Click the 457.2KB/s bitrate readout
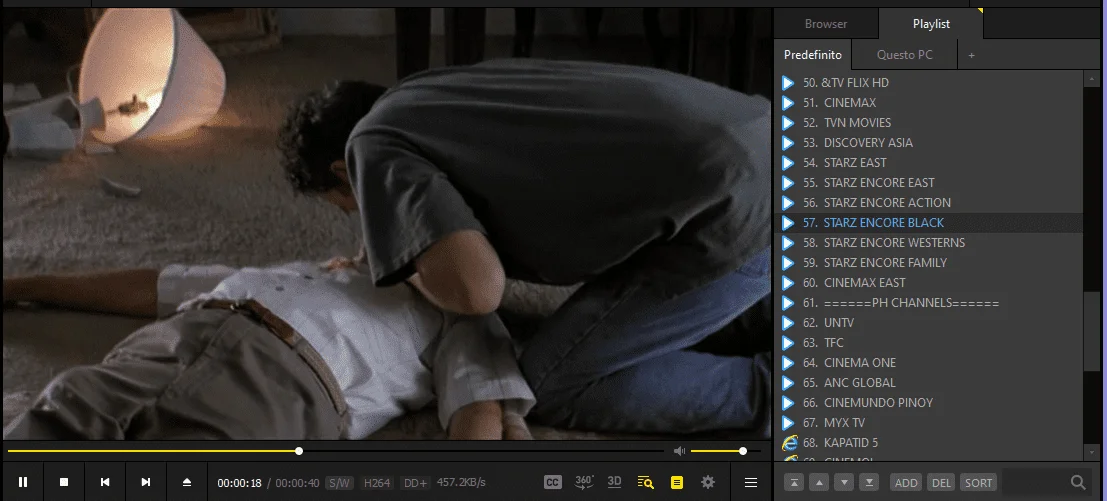The height and width of the screenshot is (501, 1107). [x=461, y=483]
